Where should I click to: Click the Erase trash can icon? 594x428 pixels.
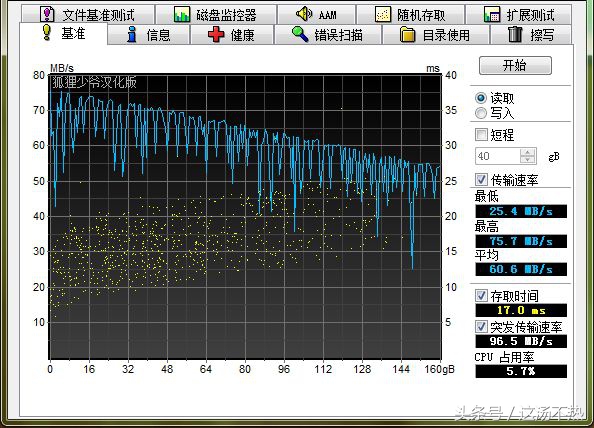515,34
